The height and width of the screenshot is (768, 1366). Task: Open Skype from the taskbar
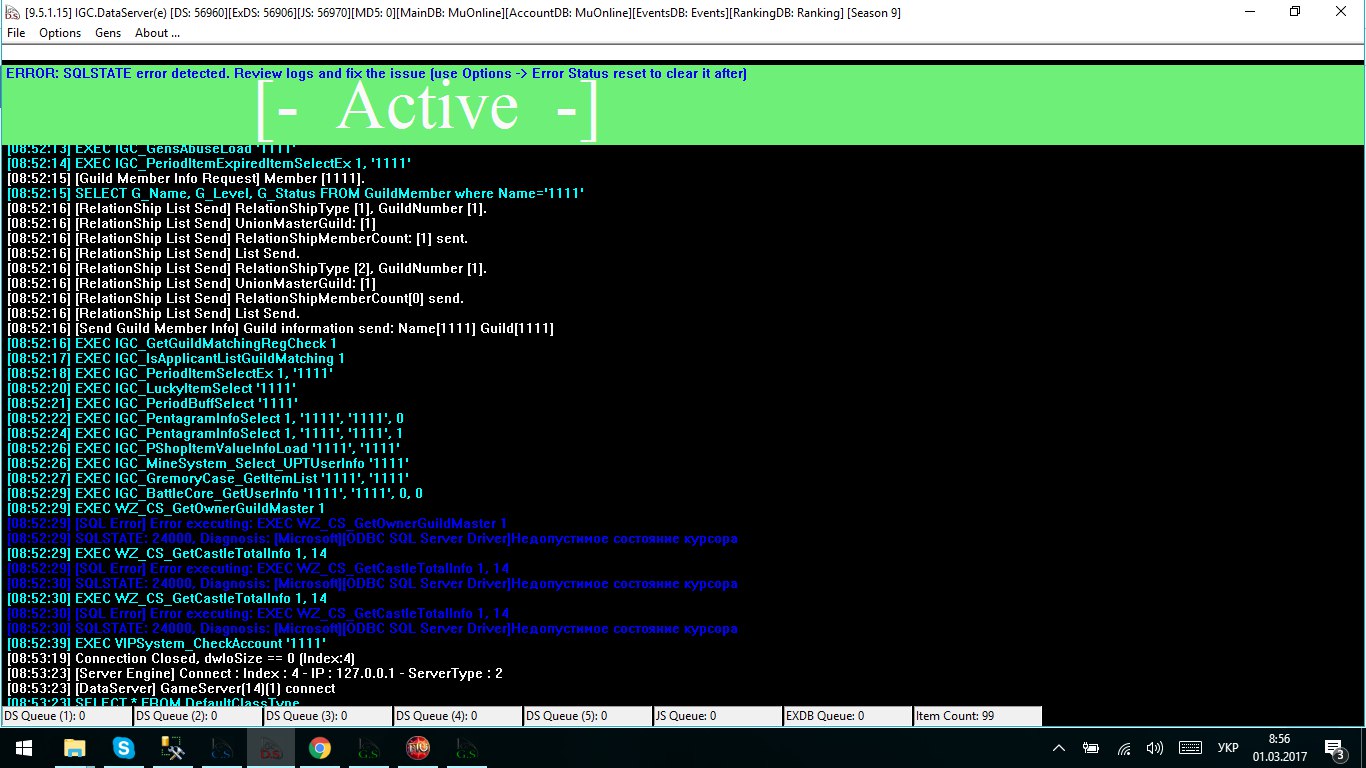[124, 747]
